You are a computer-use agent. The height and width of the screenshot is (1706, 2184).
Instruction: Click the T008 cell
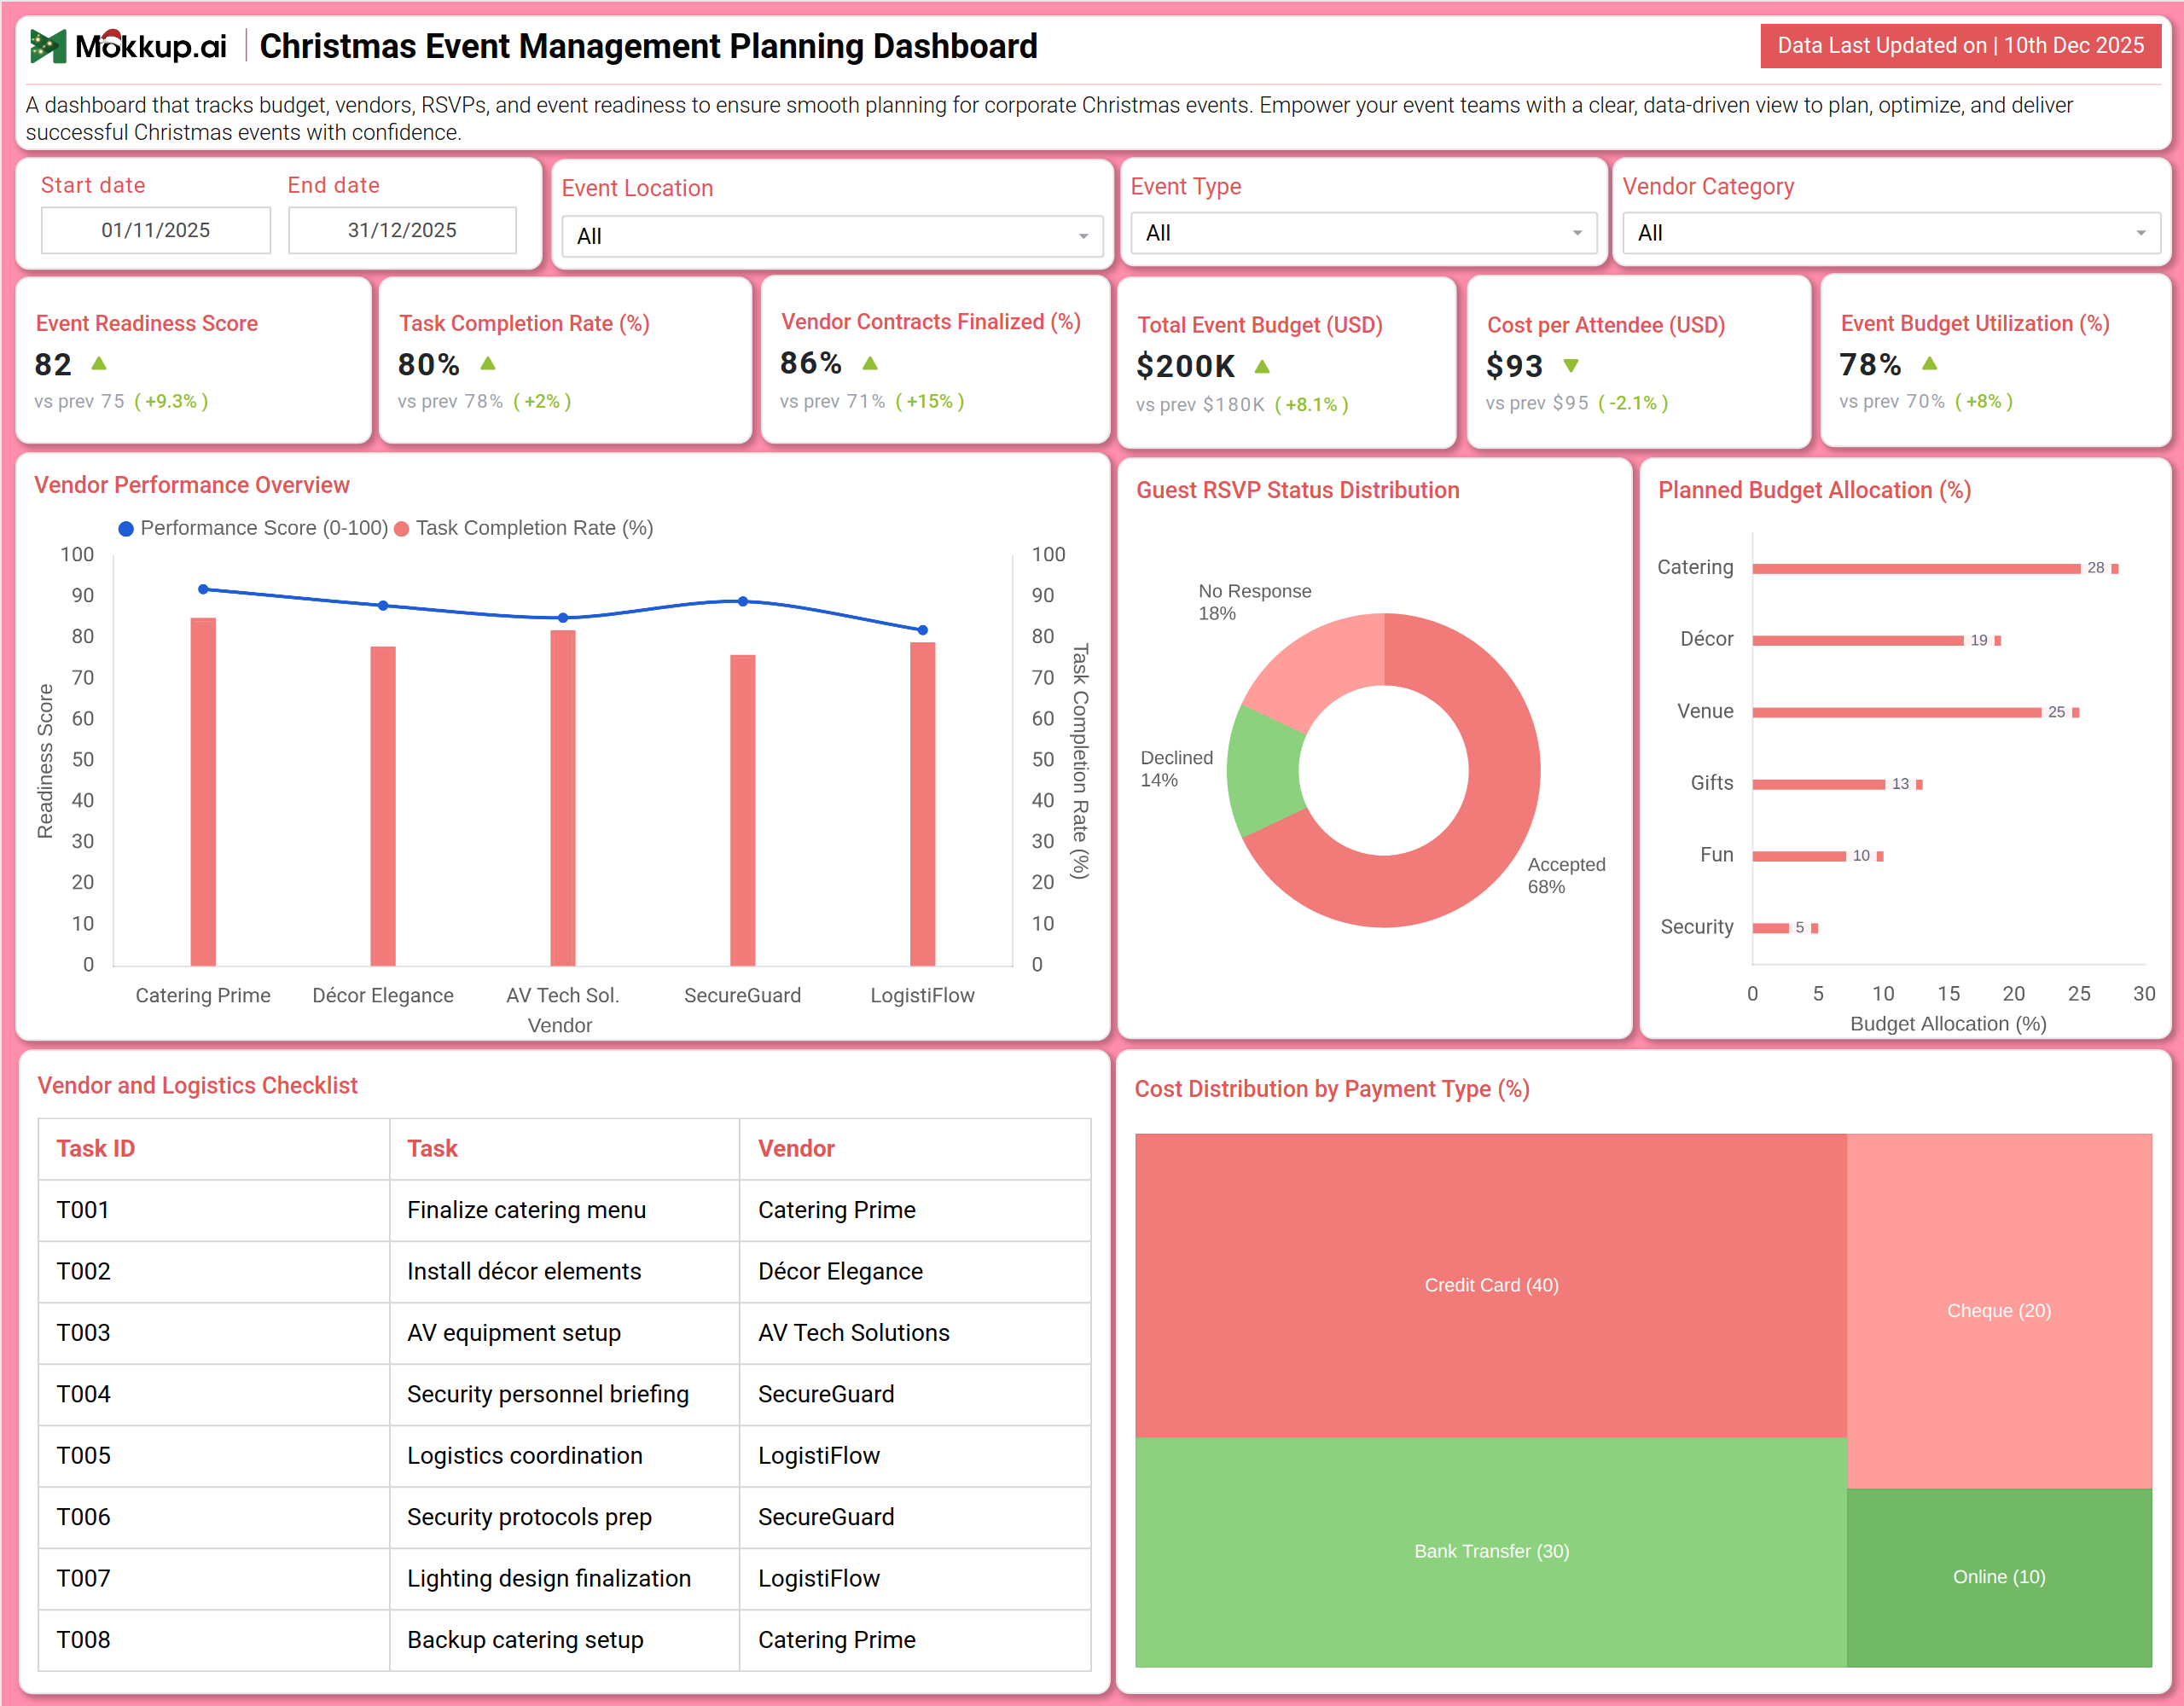point(214,1640)
